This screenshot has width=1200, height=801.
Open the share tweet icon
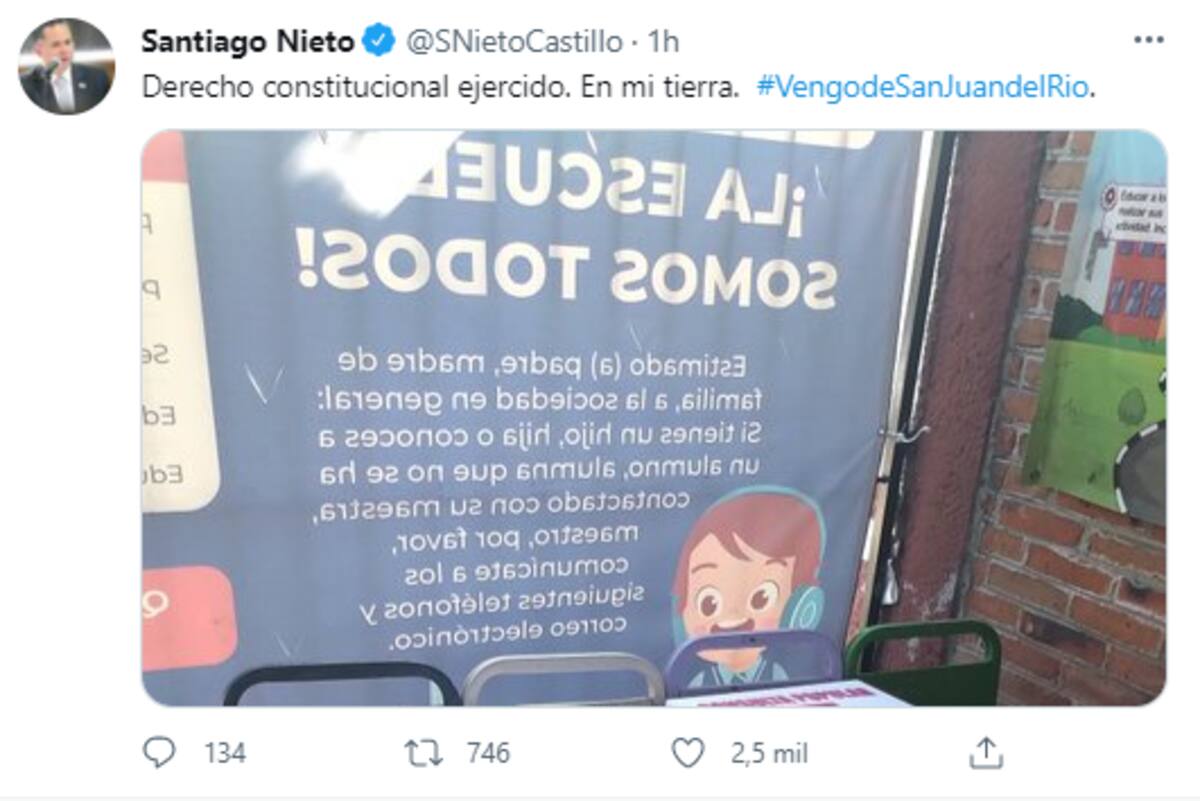point(986,752)
